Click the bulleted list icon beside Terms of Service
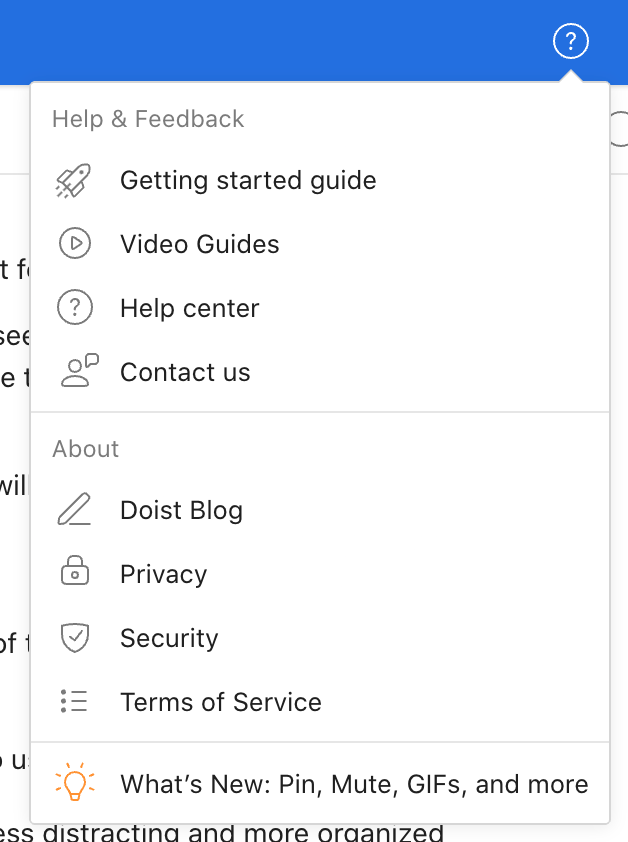Screen dimensions: 628x842 click(x=74, y=702)
